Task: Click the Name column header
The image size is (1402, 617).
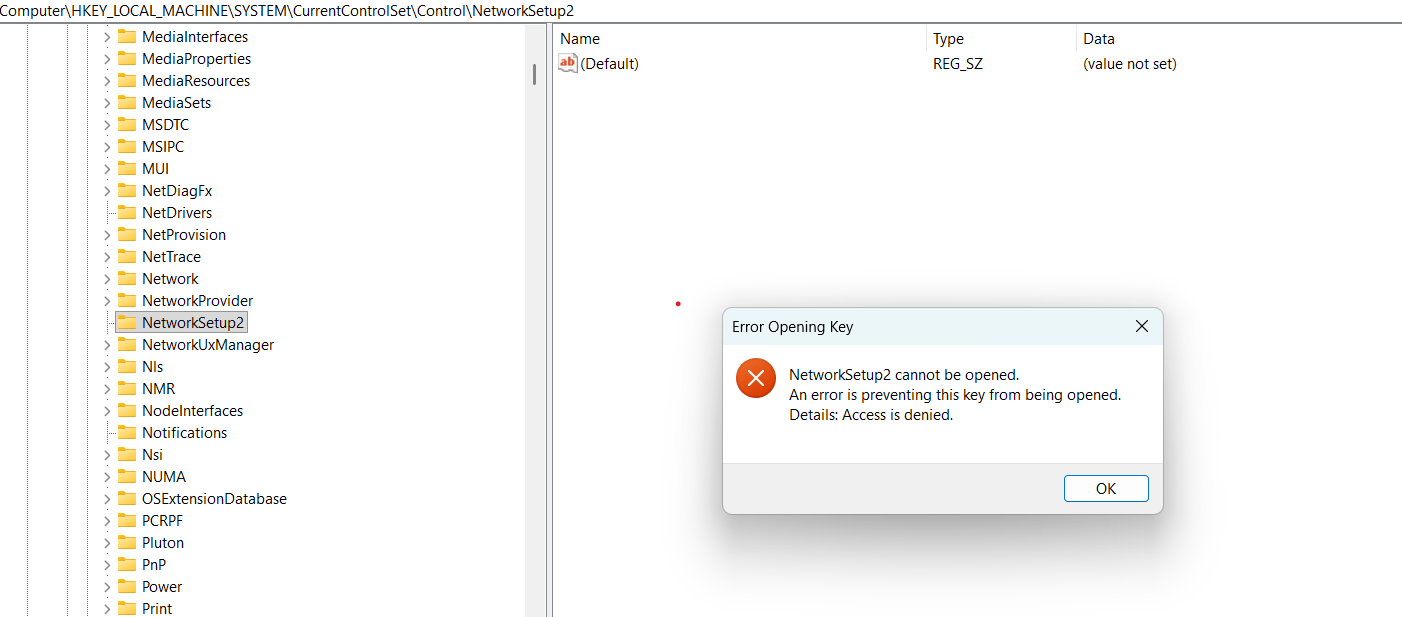Action: pyautogui.click(x=580, y=39)
